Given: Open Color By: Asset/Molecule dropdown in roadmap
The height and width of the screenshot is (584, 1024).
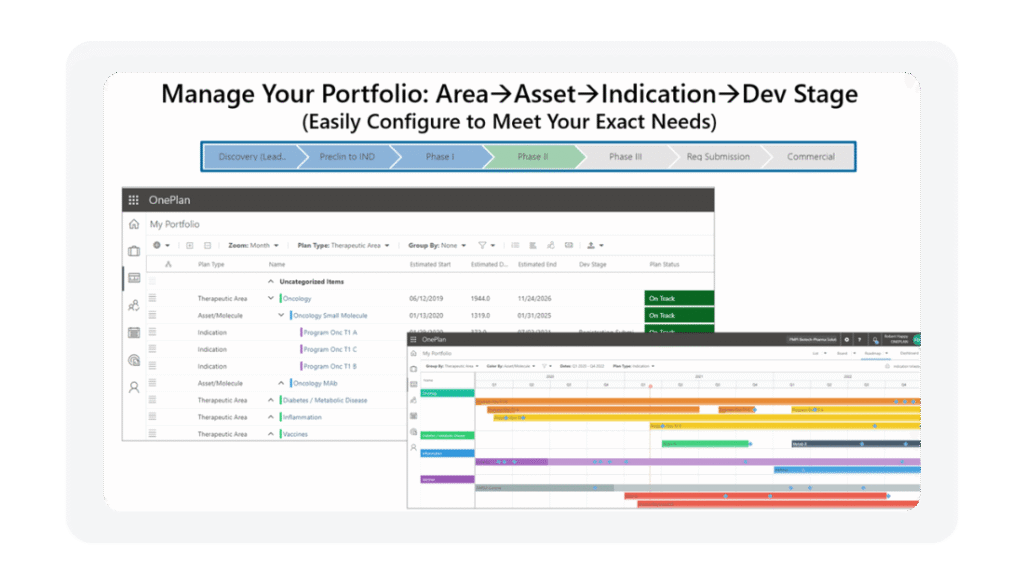Looking at the screenshot, I should coord(511,366).
